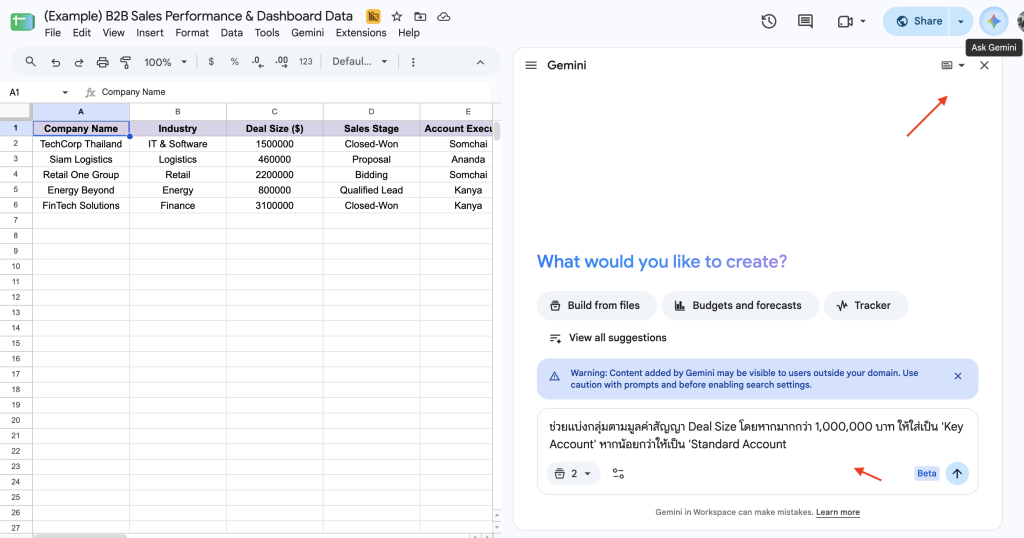1024x538 pixels.
Task: Open Gemini panel hamburger menu
Action: point(531,65)
